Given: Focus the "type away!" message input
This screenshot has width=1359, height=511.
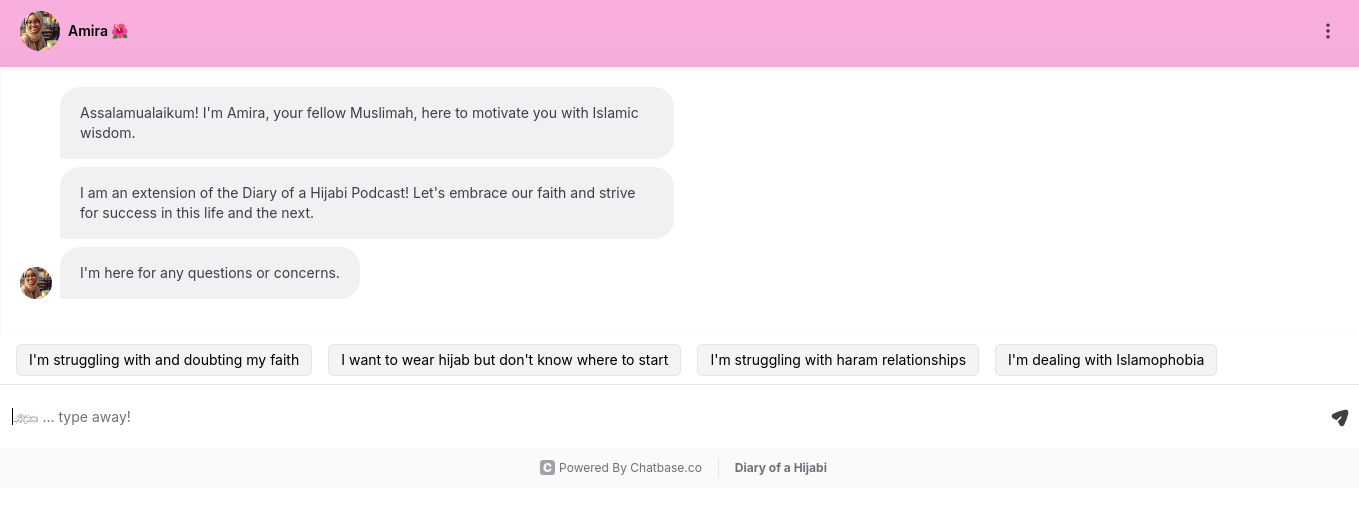Looking at the screenshot, I should point(600,417).
